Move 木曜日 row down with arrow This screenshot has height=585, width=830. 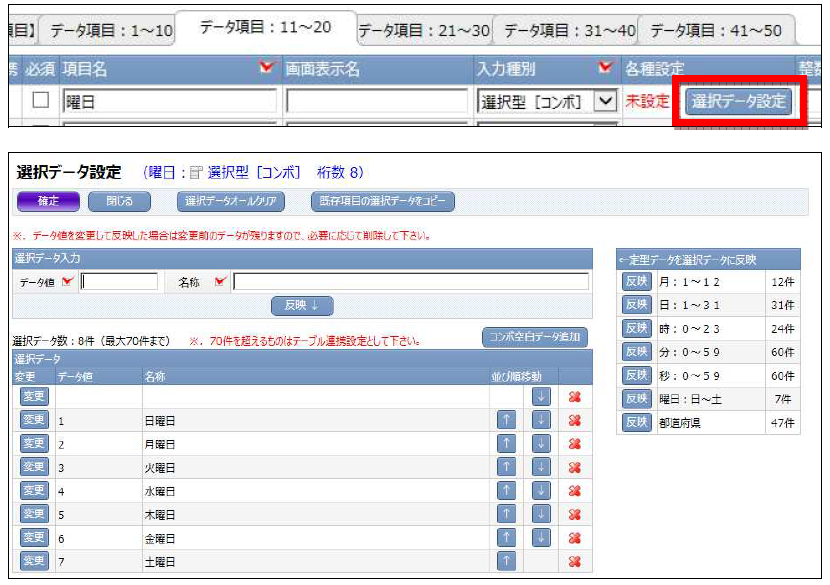(541, 514)
